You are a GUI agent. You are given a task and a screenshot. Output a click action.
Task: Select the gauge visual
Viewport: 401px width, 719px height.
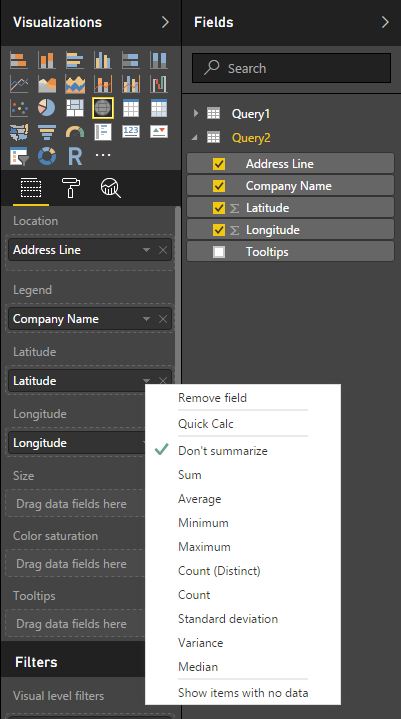click(x=75, y=132)
